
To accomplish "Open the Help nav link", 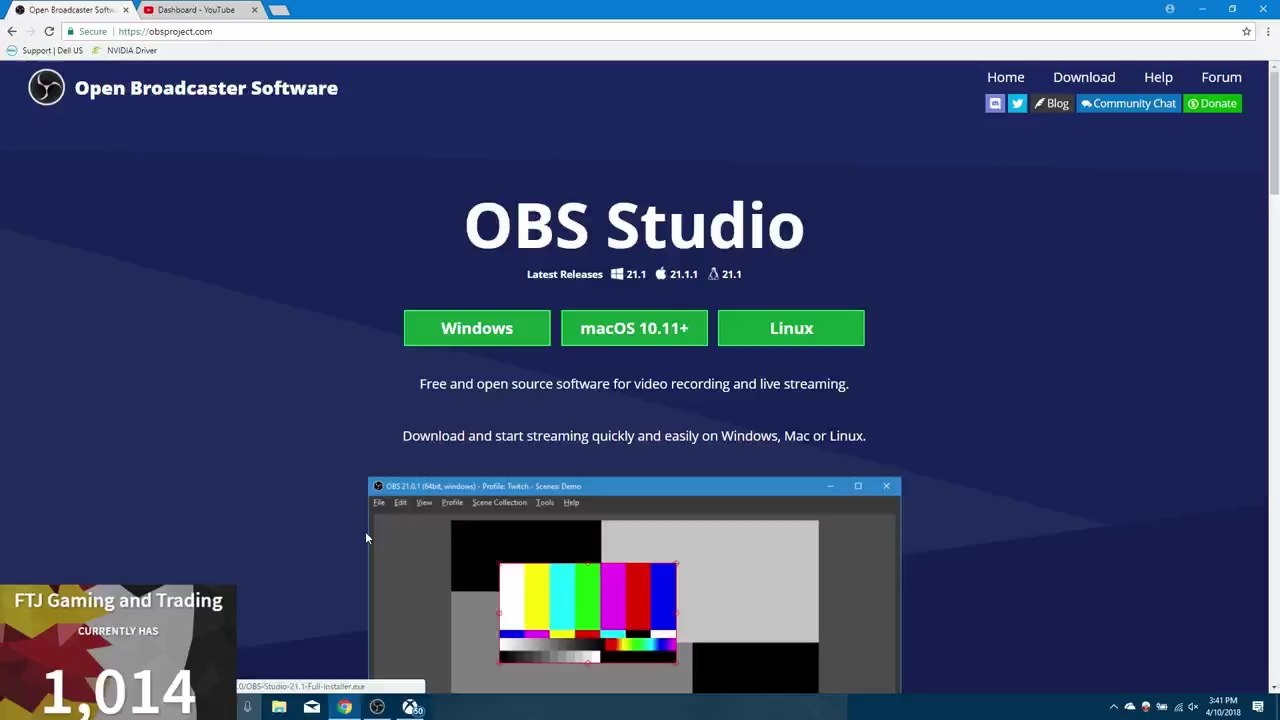I will pyautogui.click(x=1158, y=77).
